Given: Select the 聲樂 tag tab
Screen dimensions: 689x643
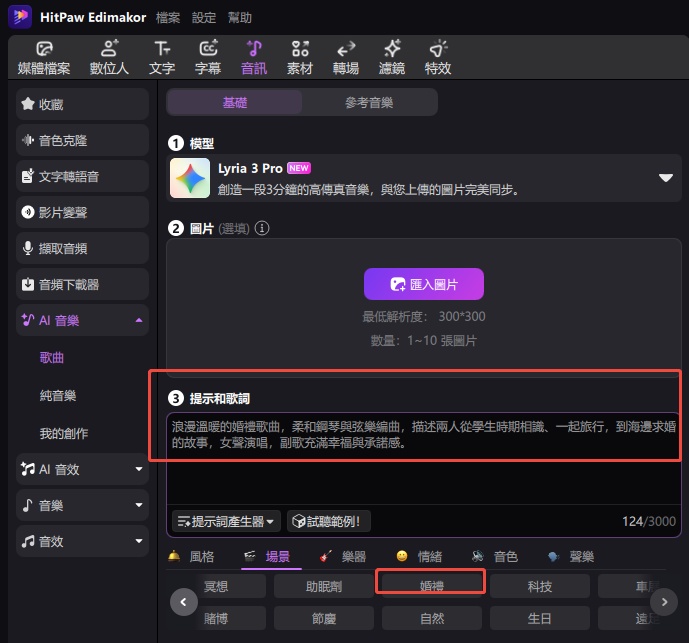Looking at the screenshot, I should point(571,556).
